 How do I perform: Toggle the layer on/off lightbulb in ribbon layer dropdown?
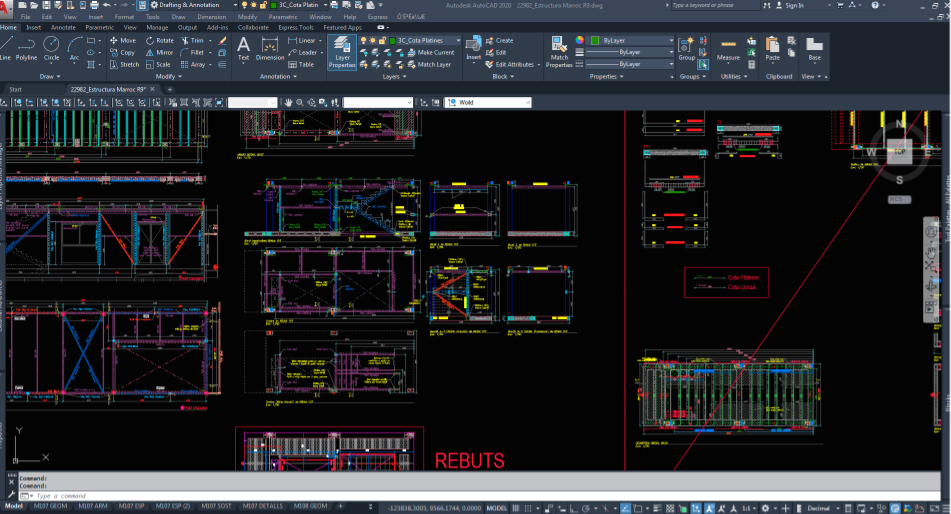tap(363, 41)
